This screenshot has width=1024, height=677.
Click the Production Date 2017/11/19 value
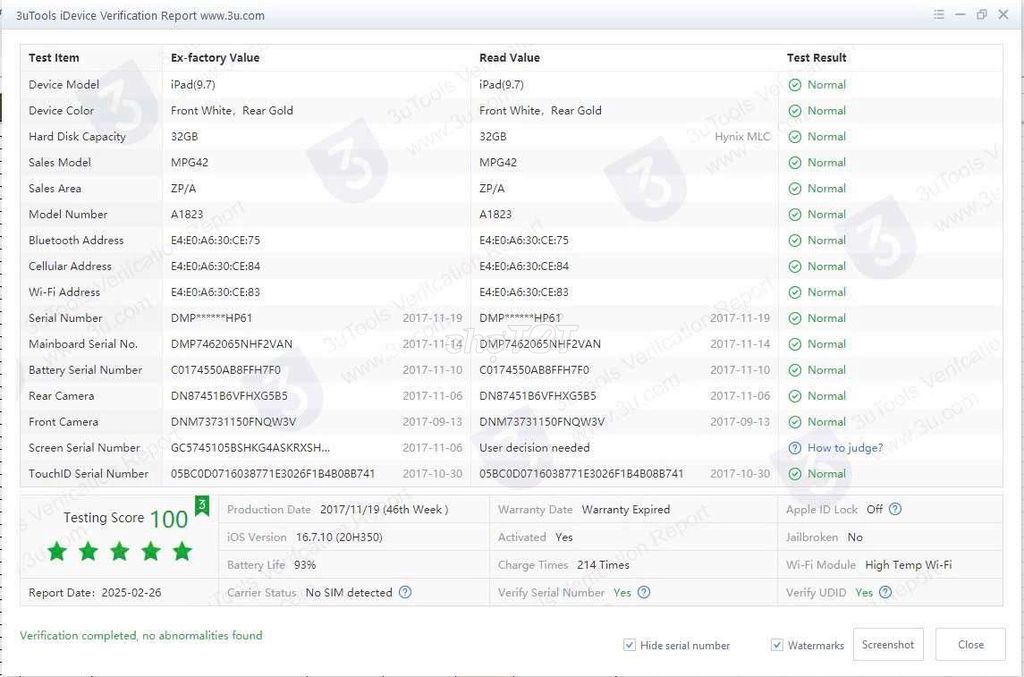click(384, 509)
